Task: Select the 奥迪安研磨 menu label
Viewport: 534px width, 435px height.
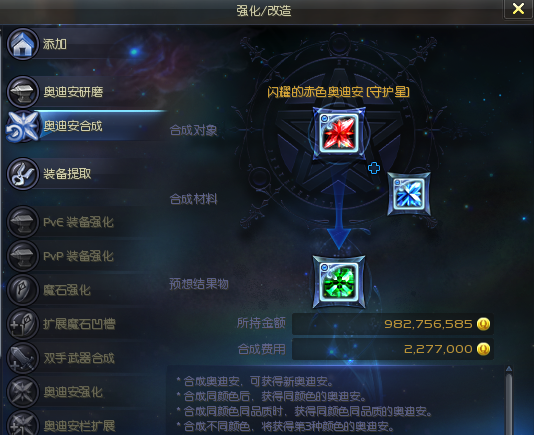Action: click(73, 92)
